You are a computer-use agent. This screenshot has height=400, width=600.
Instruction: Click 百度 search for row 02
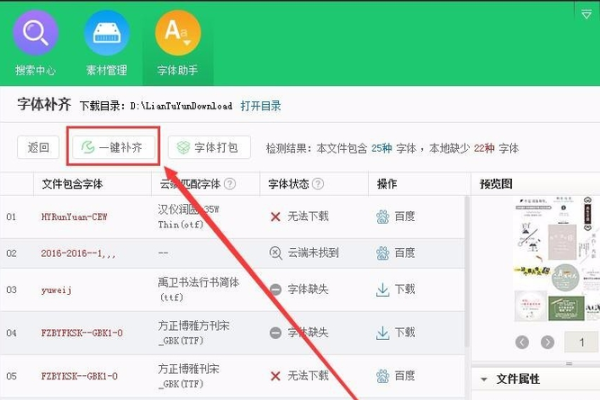click(x=396, y=253)
